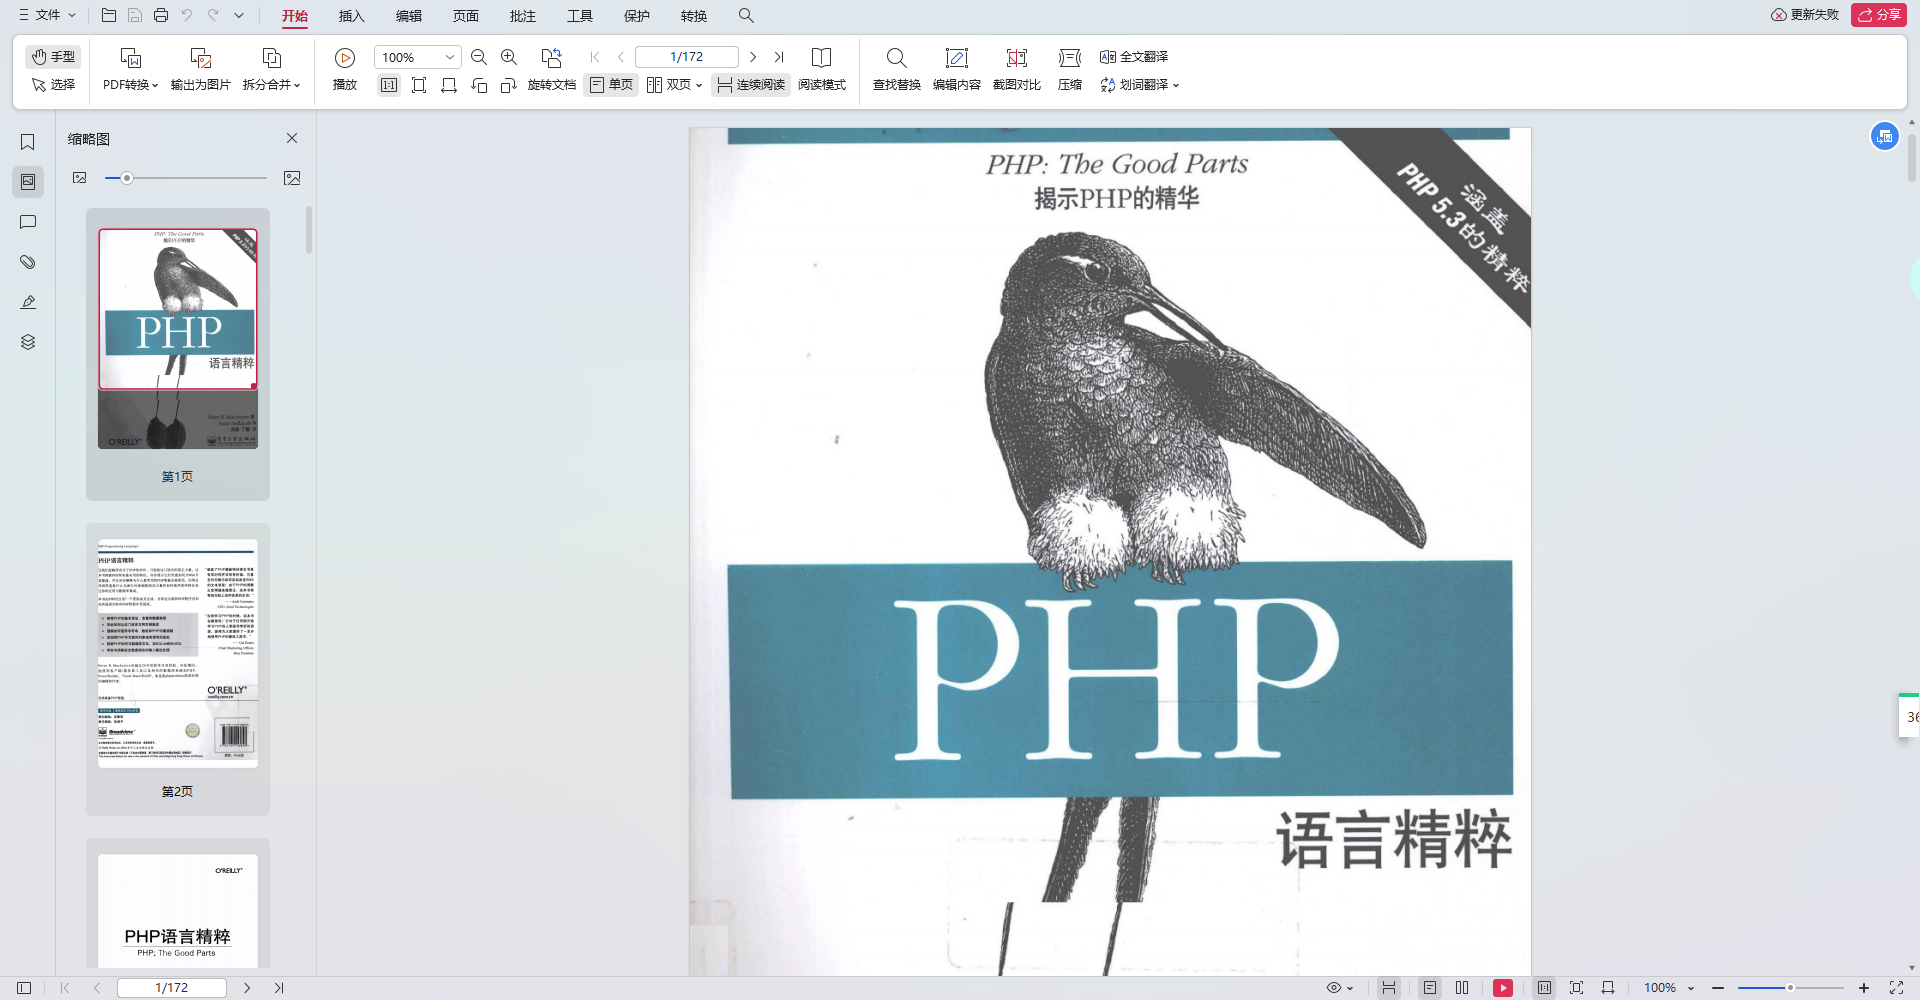1920x1000 pixels.
Task: Click the undo arrow icon
Action: click(x=187, y=15)
